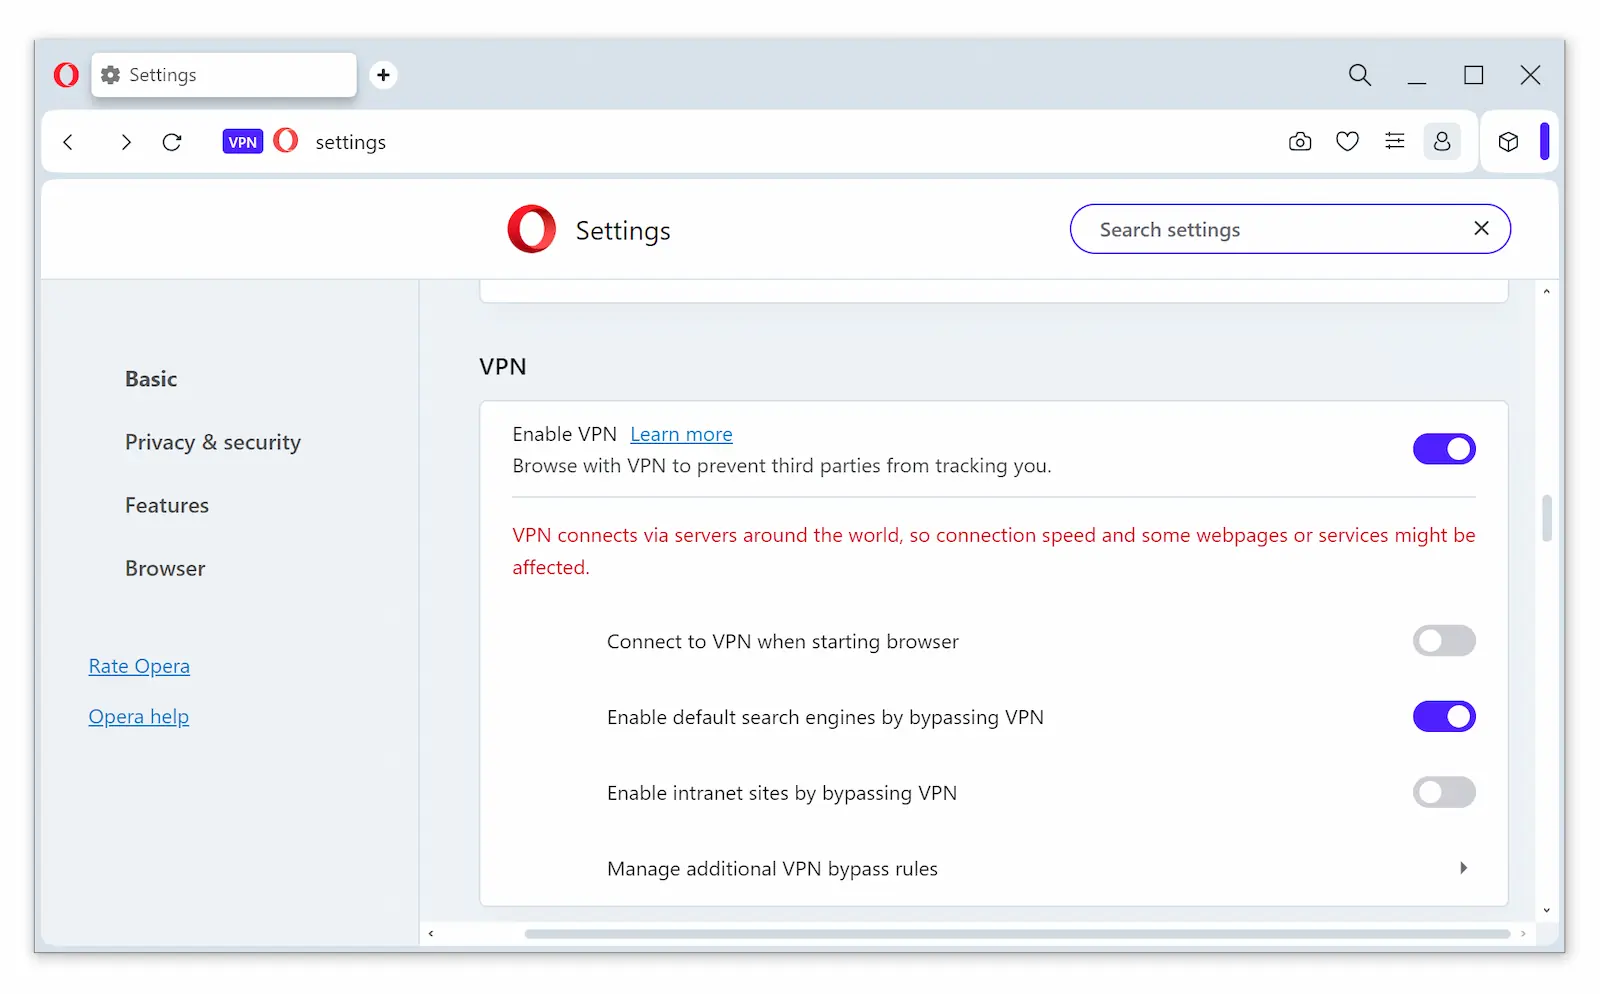The width and height of the screenshot is (1600, 994).
Task: Click the scroll up arrow
Action: pos(1547,292)
